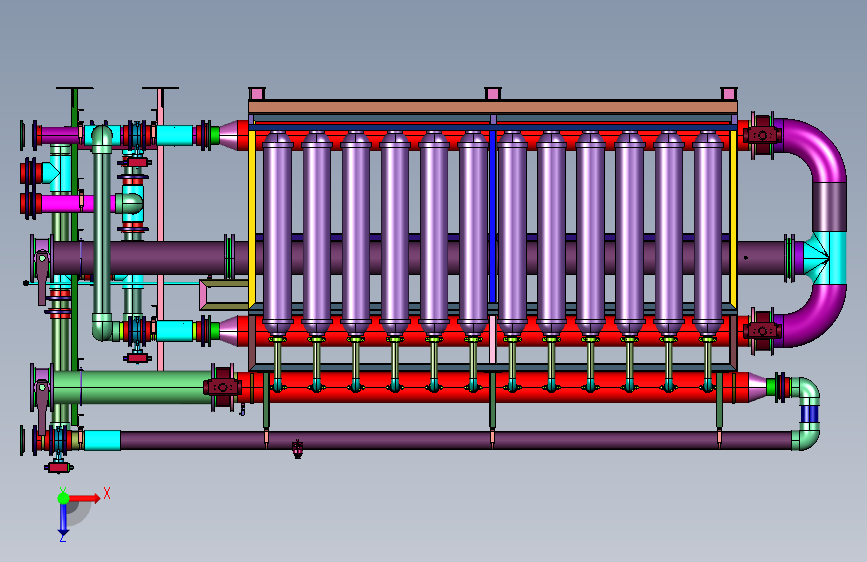The width and height of the screenshot is (867, 562).
Task: Pick the lever handle on the central purple pipe
Action: 42,278
